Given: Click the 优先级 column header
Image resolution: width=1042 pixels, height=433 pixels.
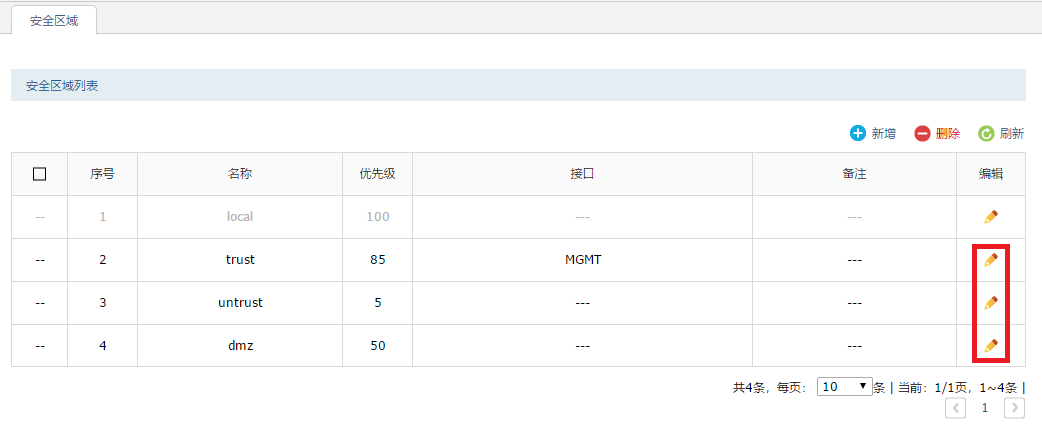Looking at the screenshot, I should (x=377, y=174).
